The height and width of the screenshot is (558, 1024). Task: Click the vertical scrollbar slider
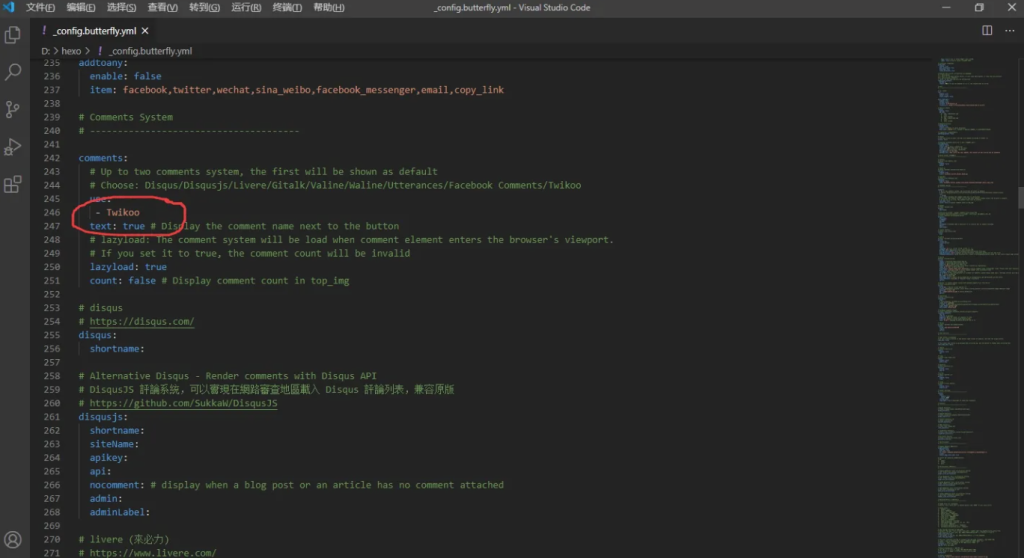click(1020, 197)
